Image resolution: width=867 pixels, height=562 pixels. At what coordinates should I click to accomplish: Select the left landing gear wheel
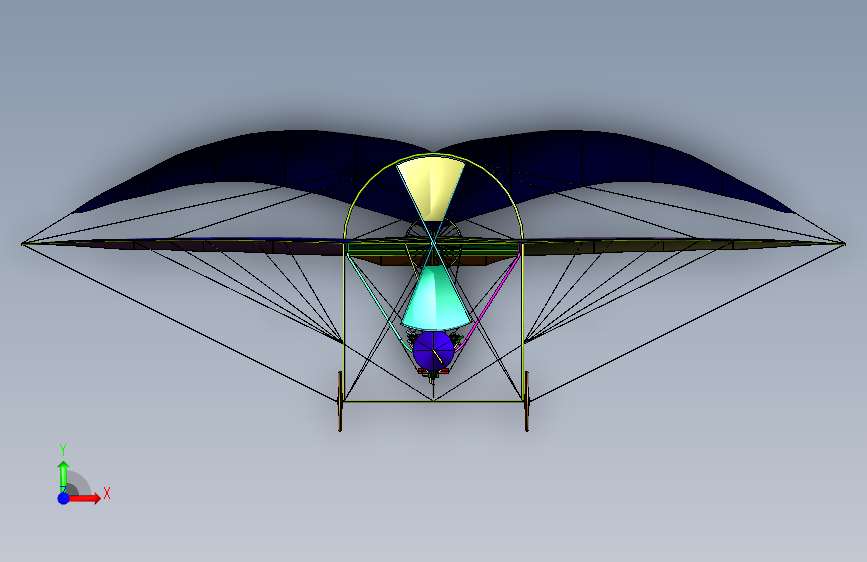pyautogui.click(x=340, y=401)
